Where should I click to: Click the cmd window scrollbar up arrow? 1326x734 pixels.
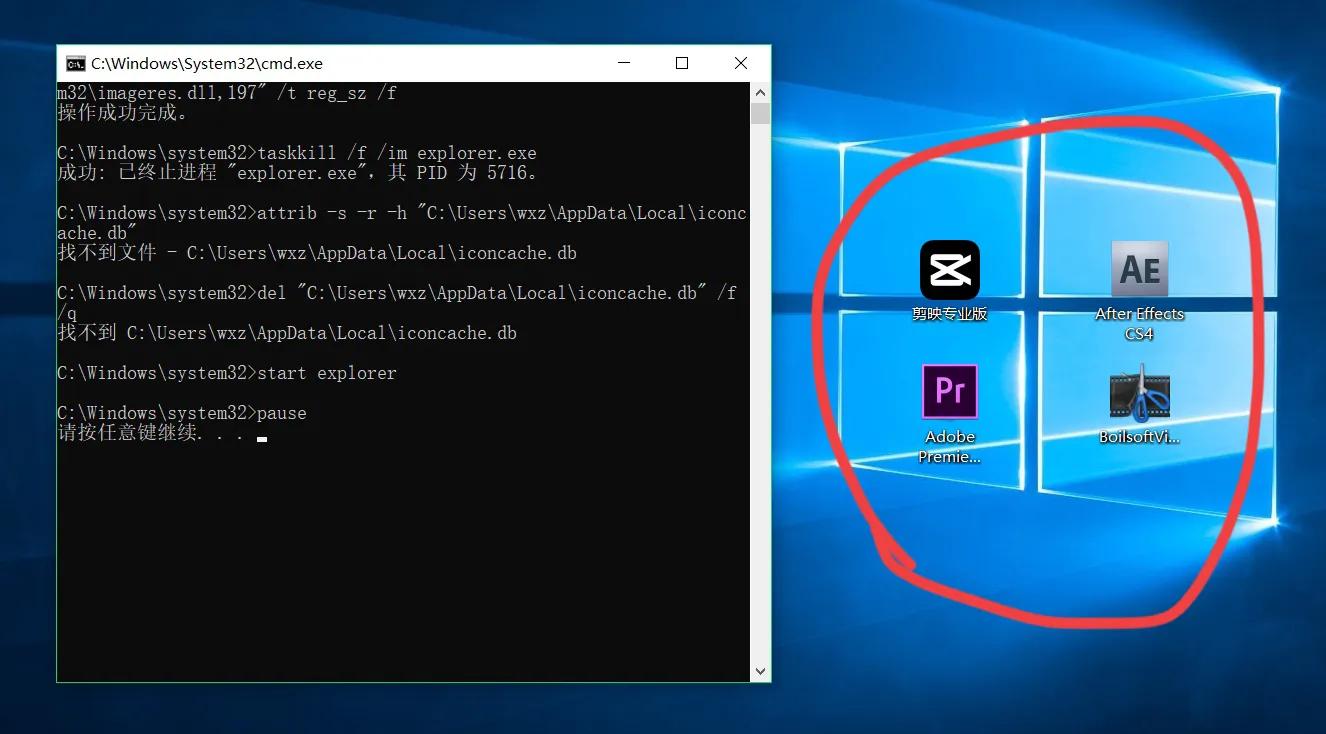pos(760,92)
